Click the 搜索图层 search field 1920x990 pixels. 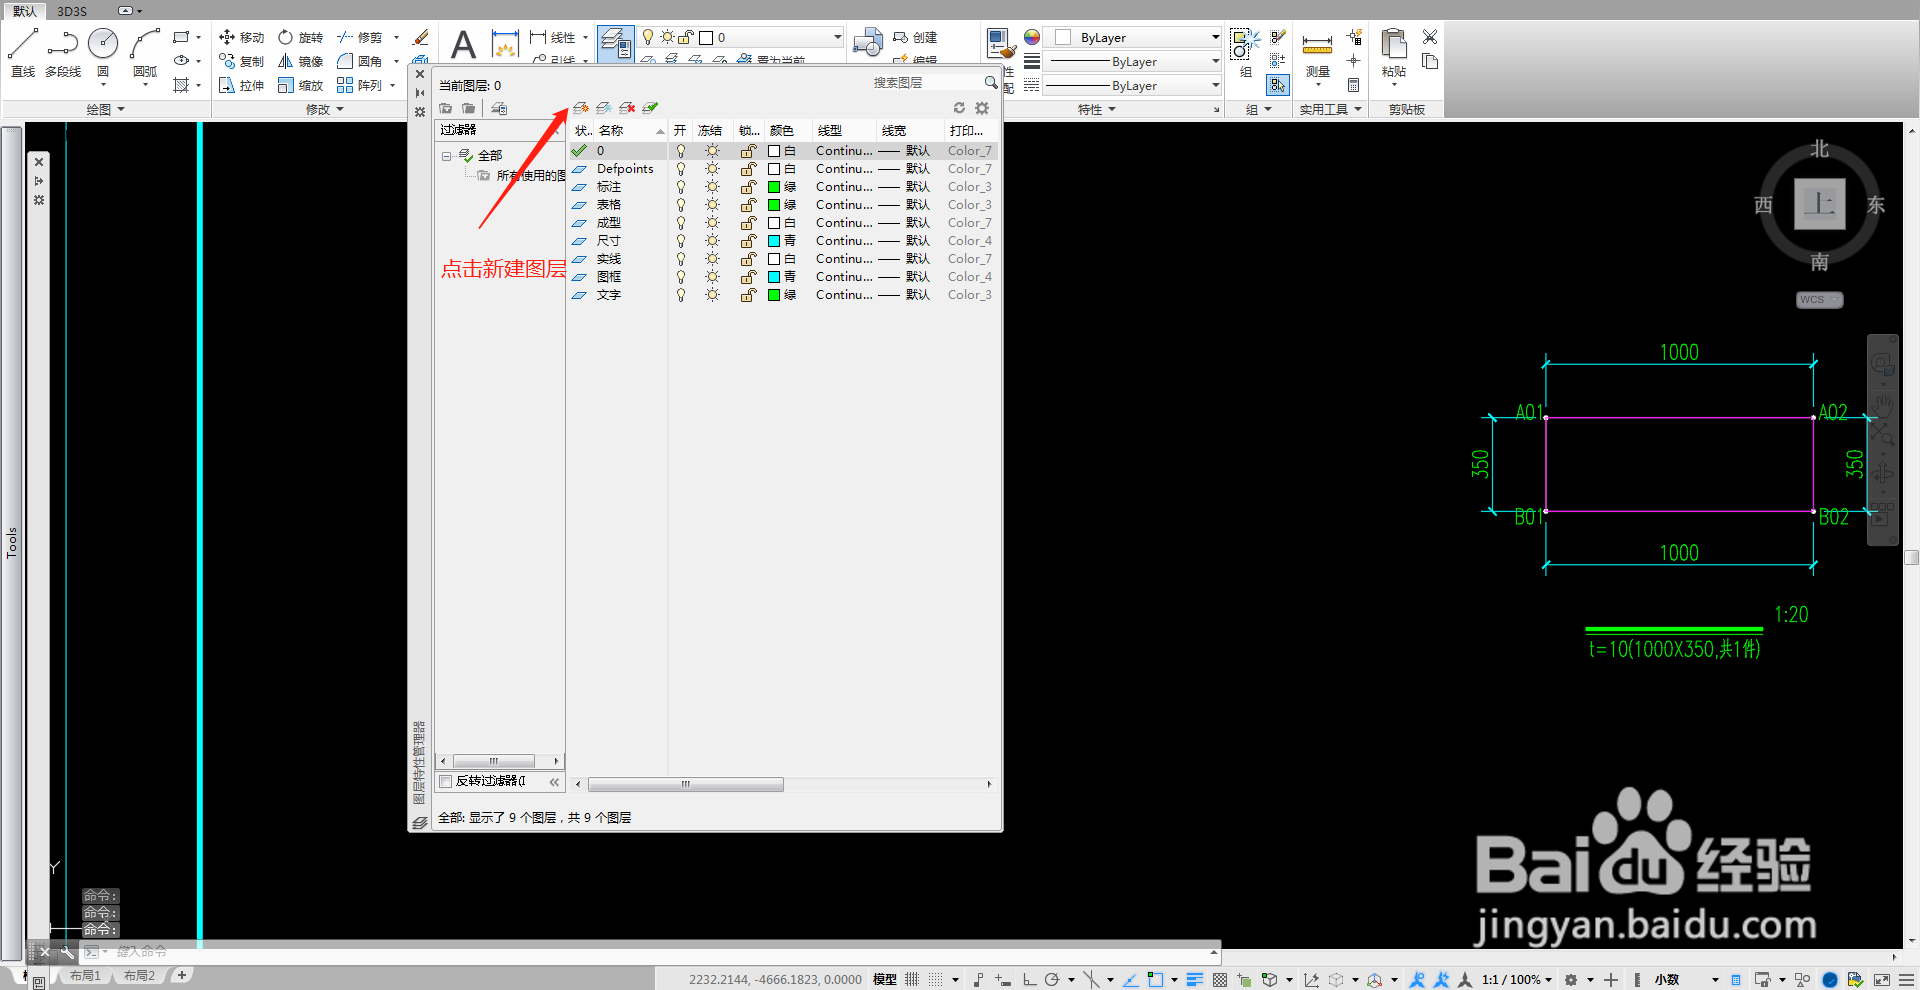point(925,83)
